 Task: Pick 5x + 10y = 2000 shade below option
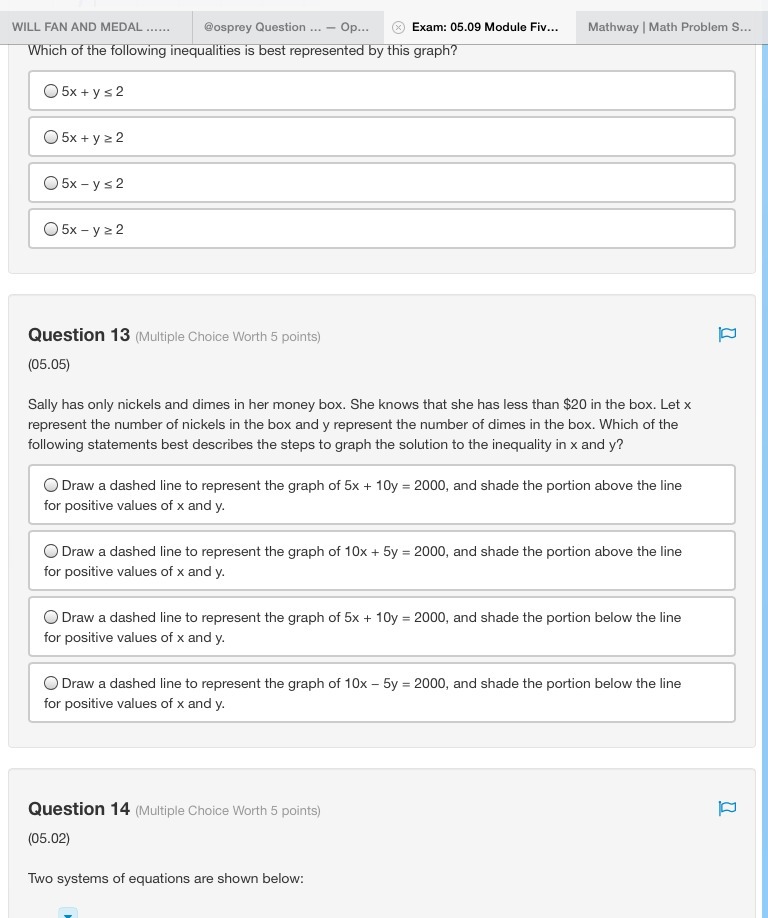tap(51, 617)
